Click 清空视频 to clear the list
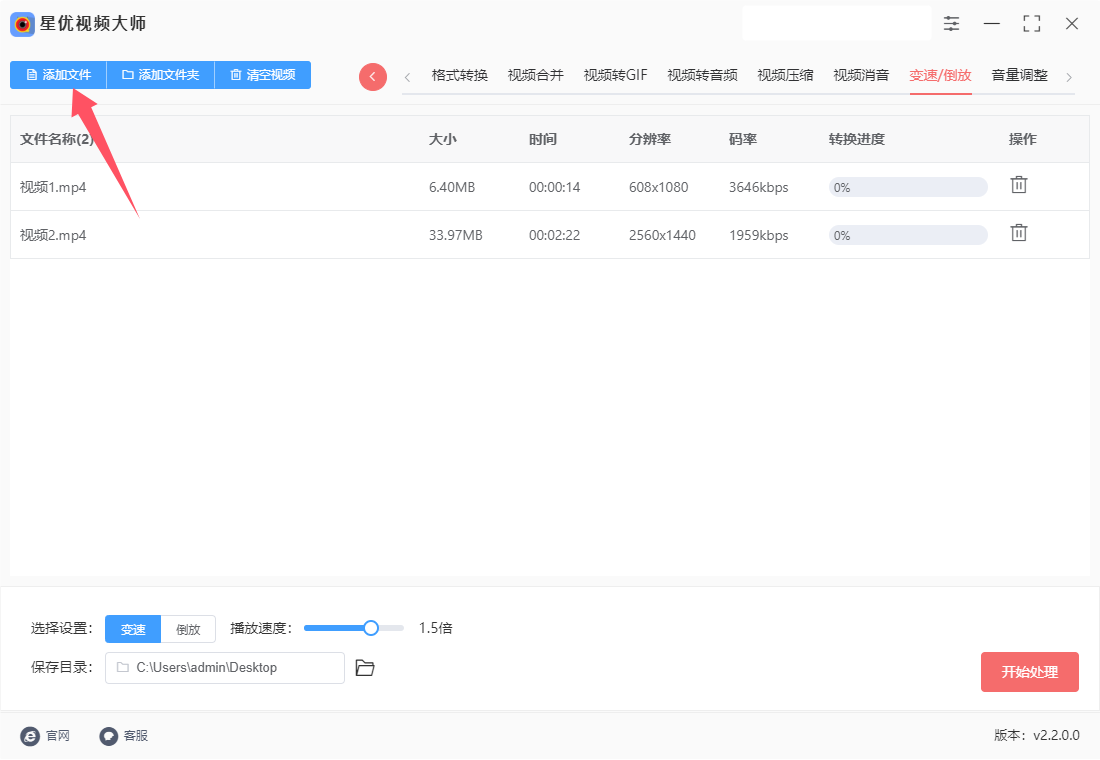This screenshot has height=760, width=1100. 262,74
